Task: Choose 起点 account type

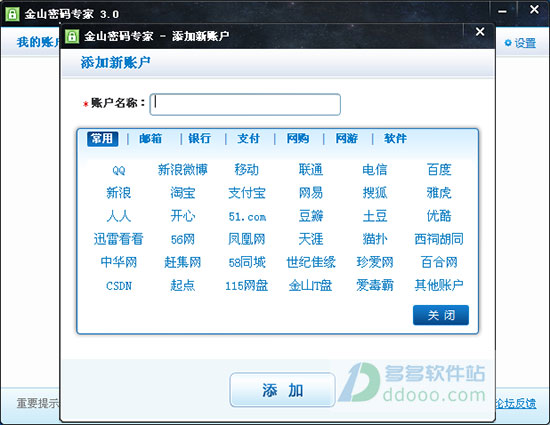Action: [x=183, y=285]
